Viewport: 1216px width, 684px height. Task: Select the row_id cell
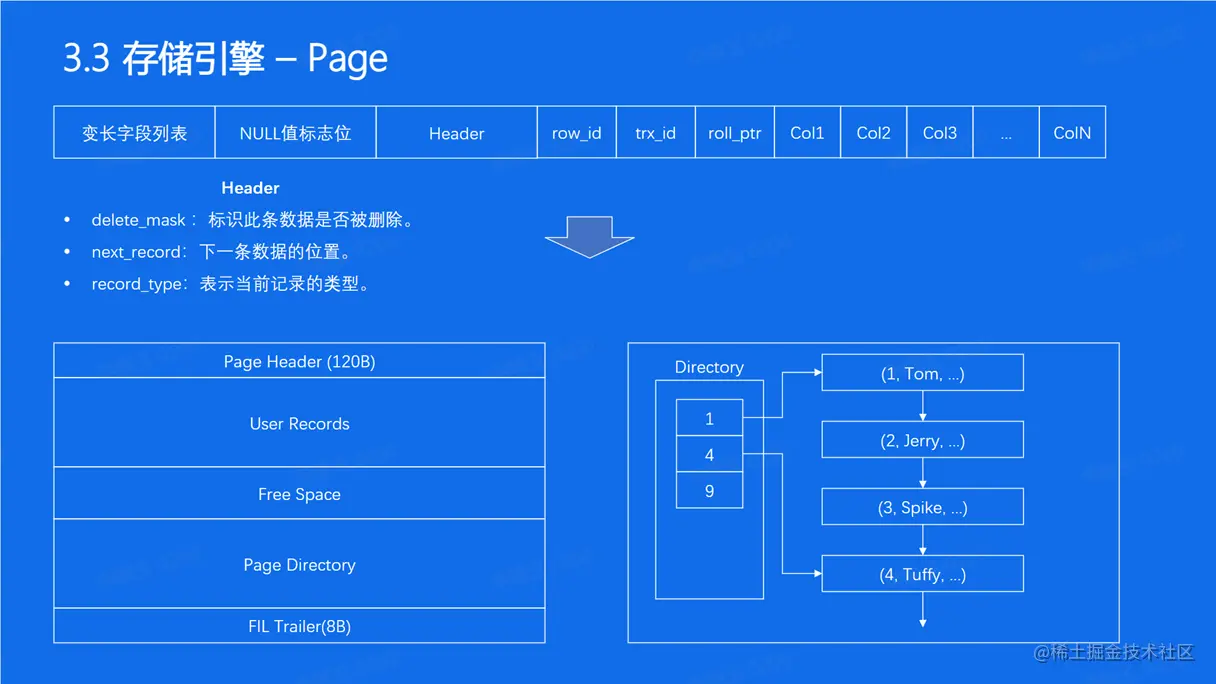pos(577,132)
